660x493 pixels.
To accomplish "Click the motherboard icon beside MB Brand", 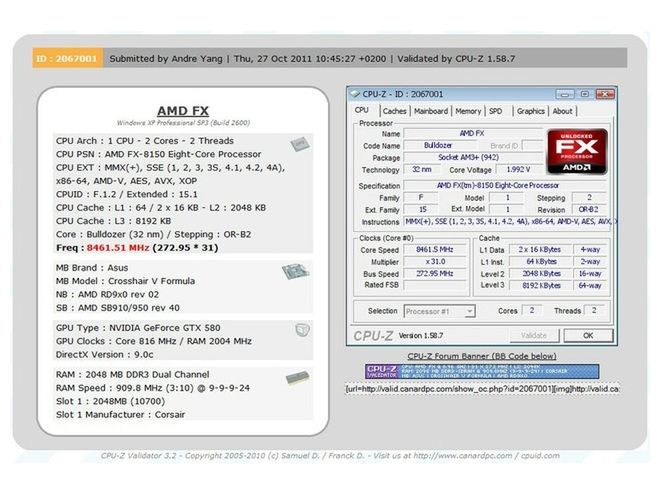I will pos(295,271).
